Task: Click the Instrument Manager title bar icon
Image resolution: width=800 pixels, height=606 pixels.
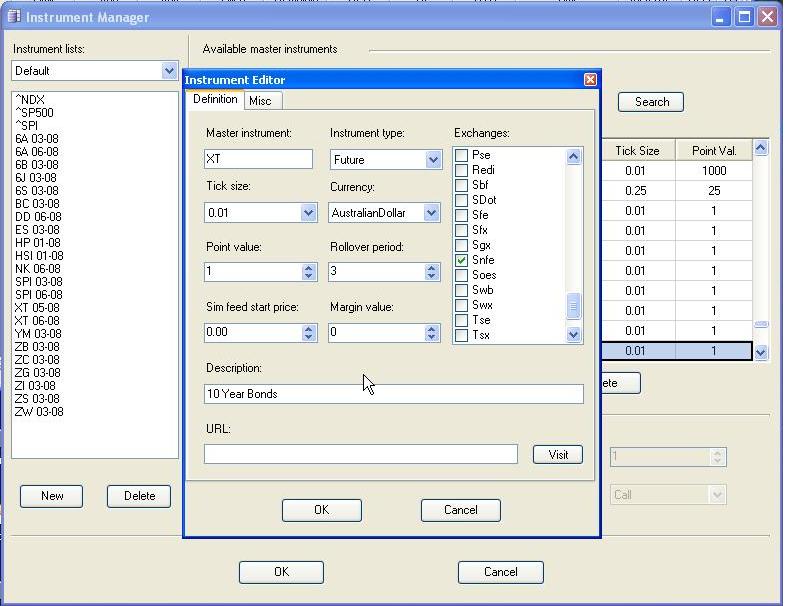Action: 13,17
